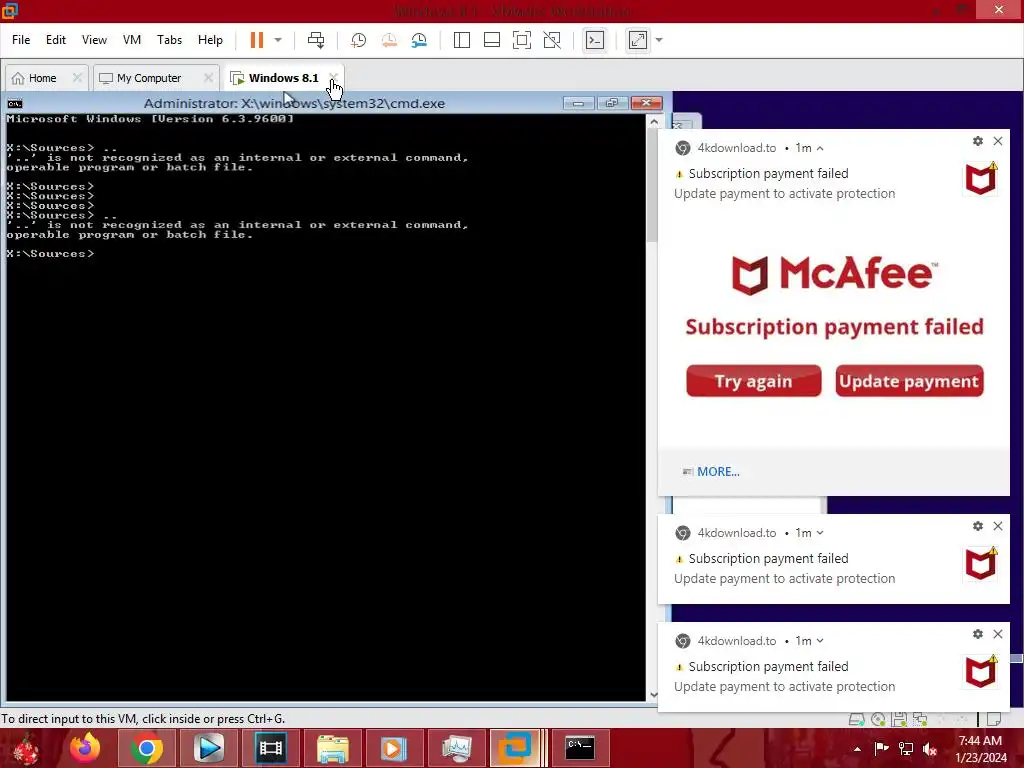Open settings gear on bottom notification
The height and width of the screenshot is (768, 1024).
(x=978, y=634)
